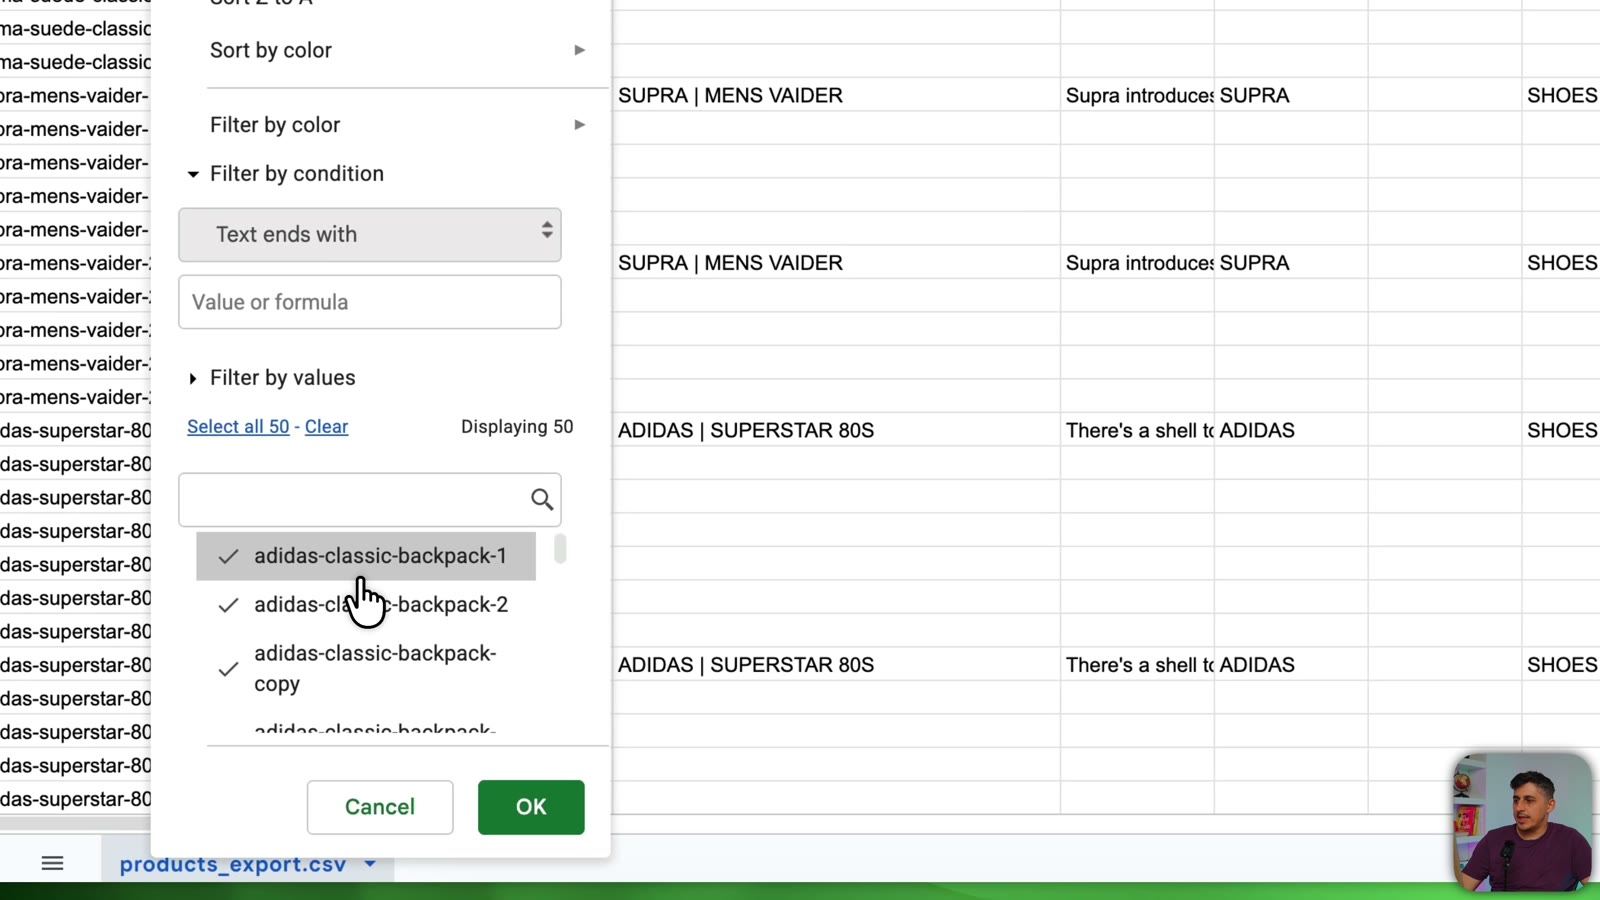Click the Select all 50 link
Screen dimensions: 1600x900
click(238, 427)
